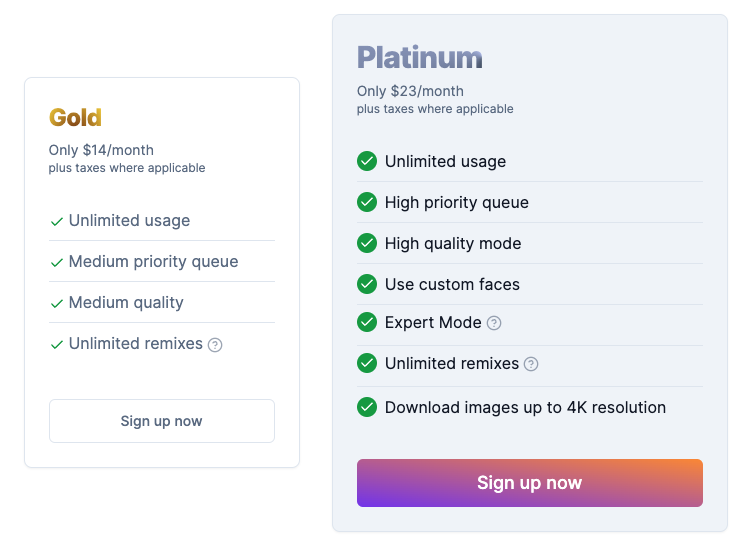Click the Use custom faces feature label

click(452, 284)
